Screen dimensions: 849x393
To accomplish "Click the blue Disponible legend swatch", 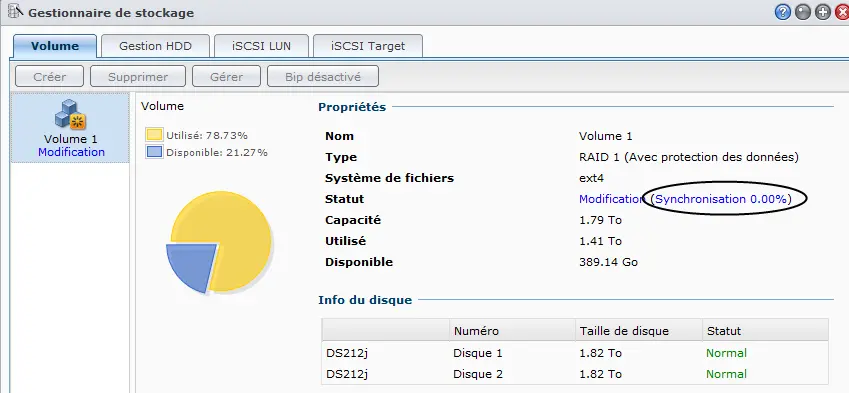I will [154, 152].
